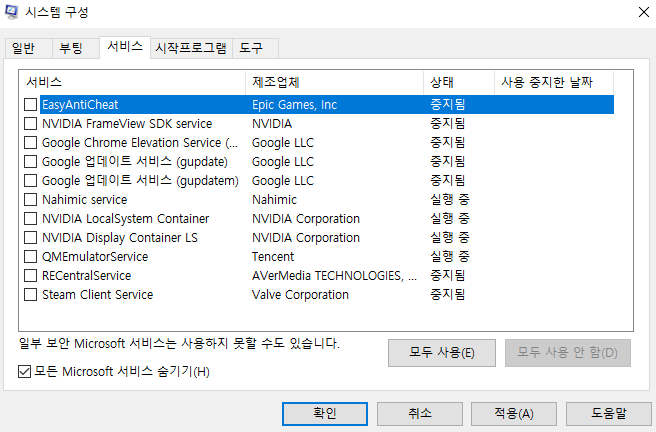This screenshot has height=432, width=656.
Task: Sort by the 상태 column header
Action: coord(459,82)
